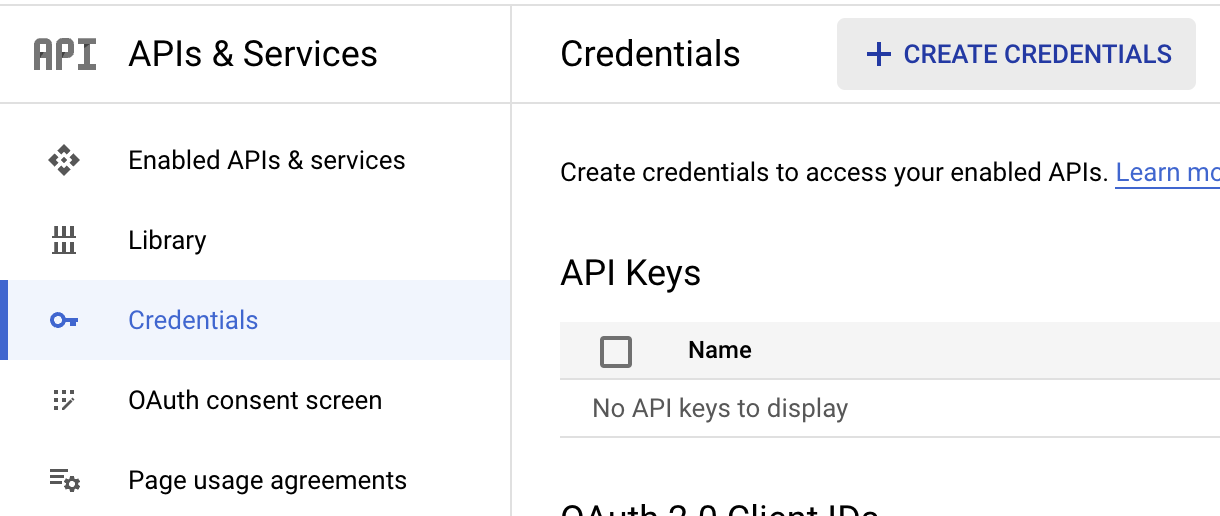
Task: Open Enabled APIs & services page
Action: click(x=266, y=160)
